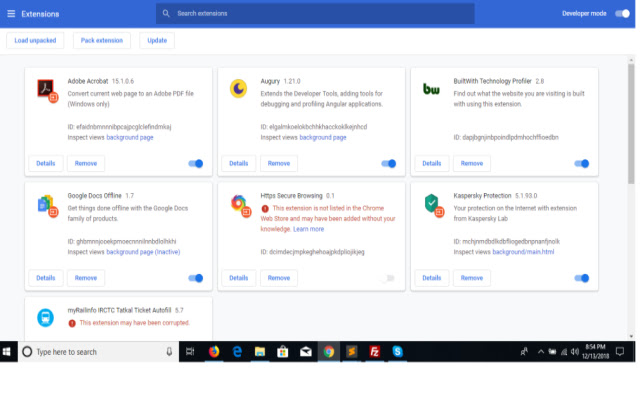Disable the BuiltWith Technology Profiler extension
This screenshot has height=400, width=640.
click(x=582, y=164)
